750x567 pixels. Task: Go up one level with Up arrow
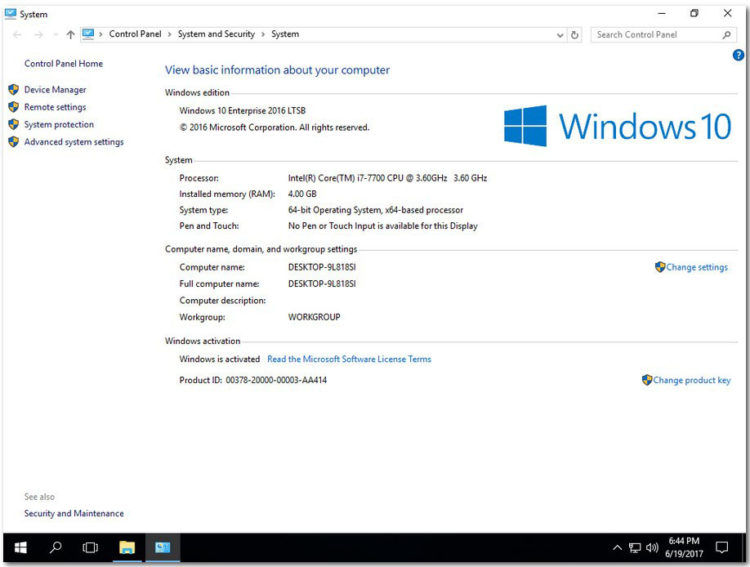(x=70, y=34)
